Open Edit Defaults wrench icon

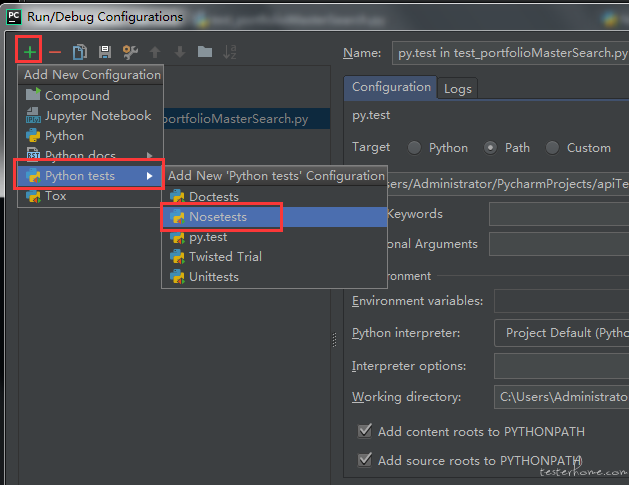click(x=130, y=52)
